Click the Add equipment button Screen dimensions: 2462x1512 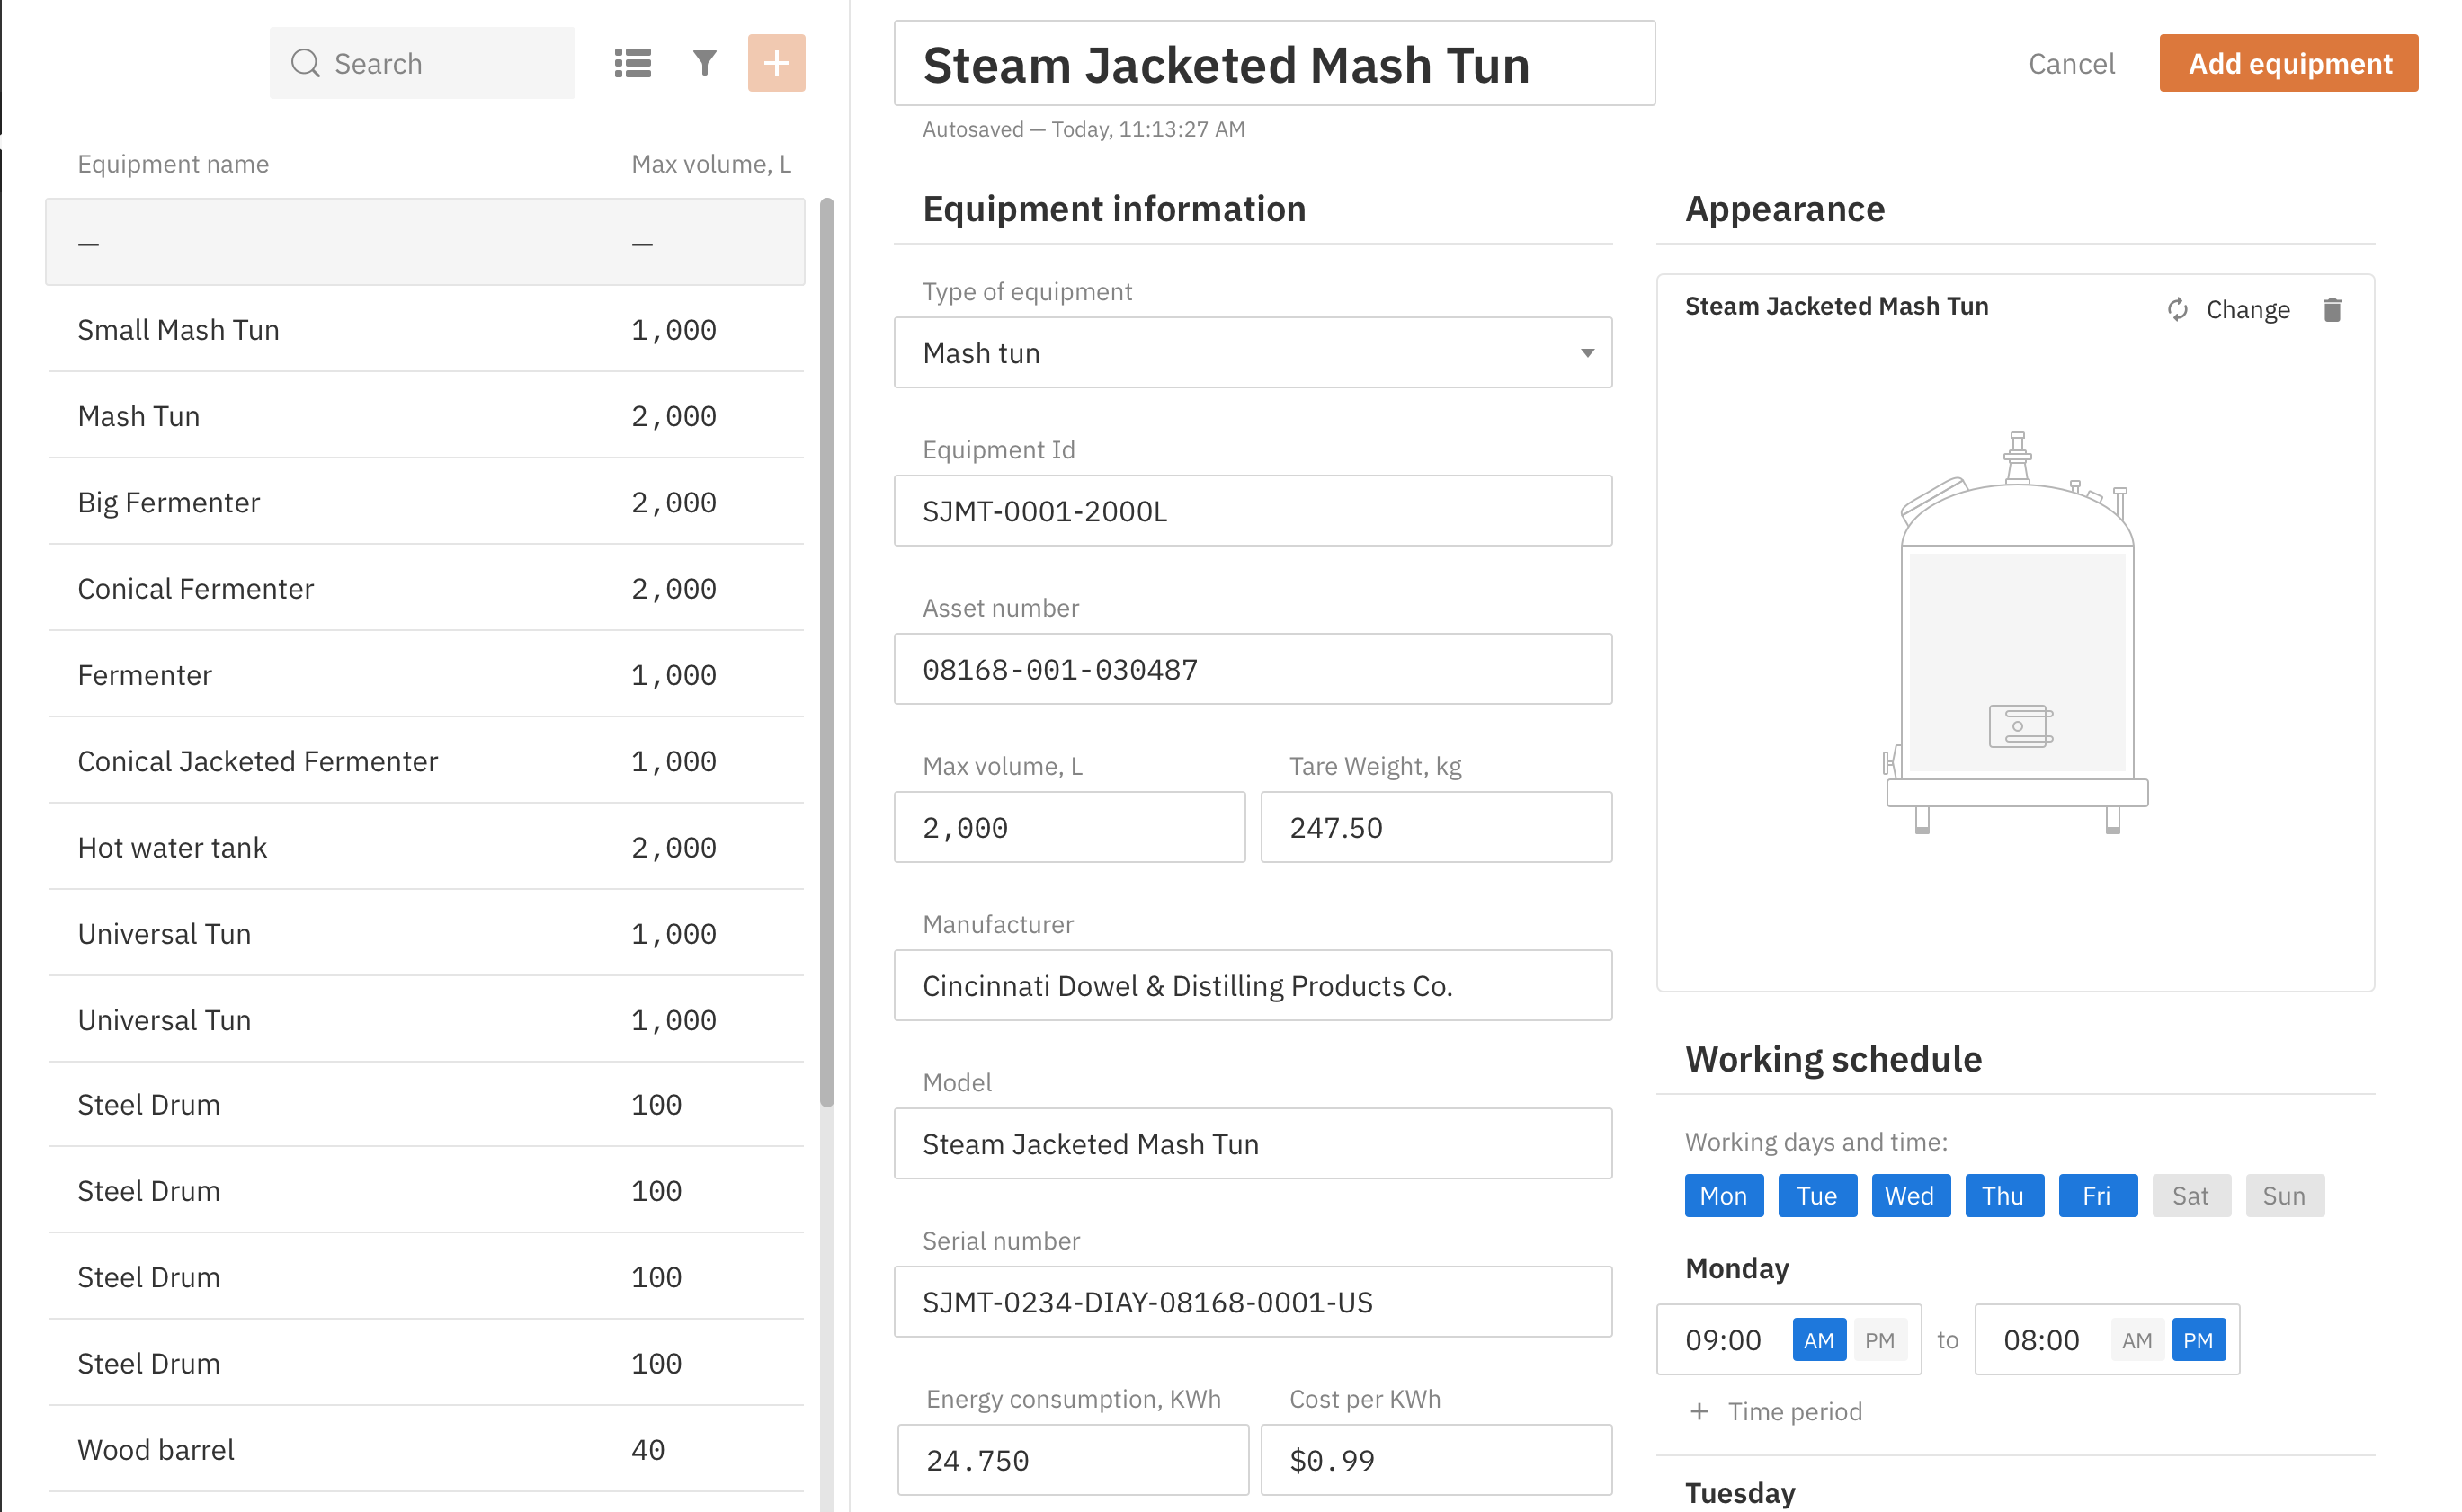point(2289,63)
